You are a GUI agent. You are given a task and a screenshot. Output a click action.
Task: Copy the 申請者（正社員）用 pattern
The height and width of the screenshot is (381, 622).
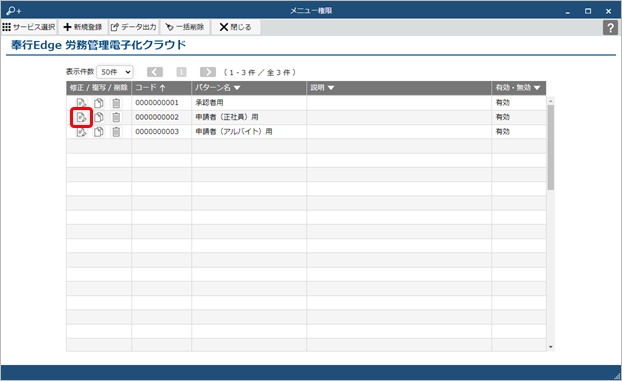[x=99, y=117]
